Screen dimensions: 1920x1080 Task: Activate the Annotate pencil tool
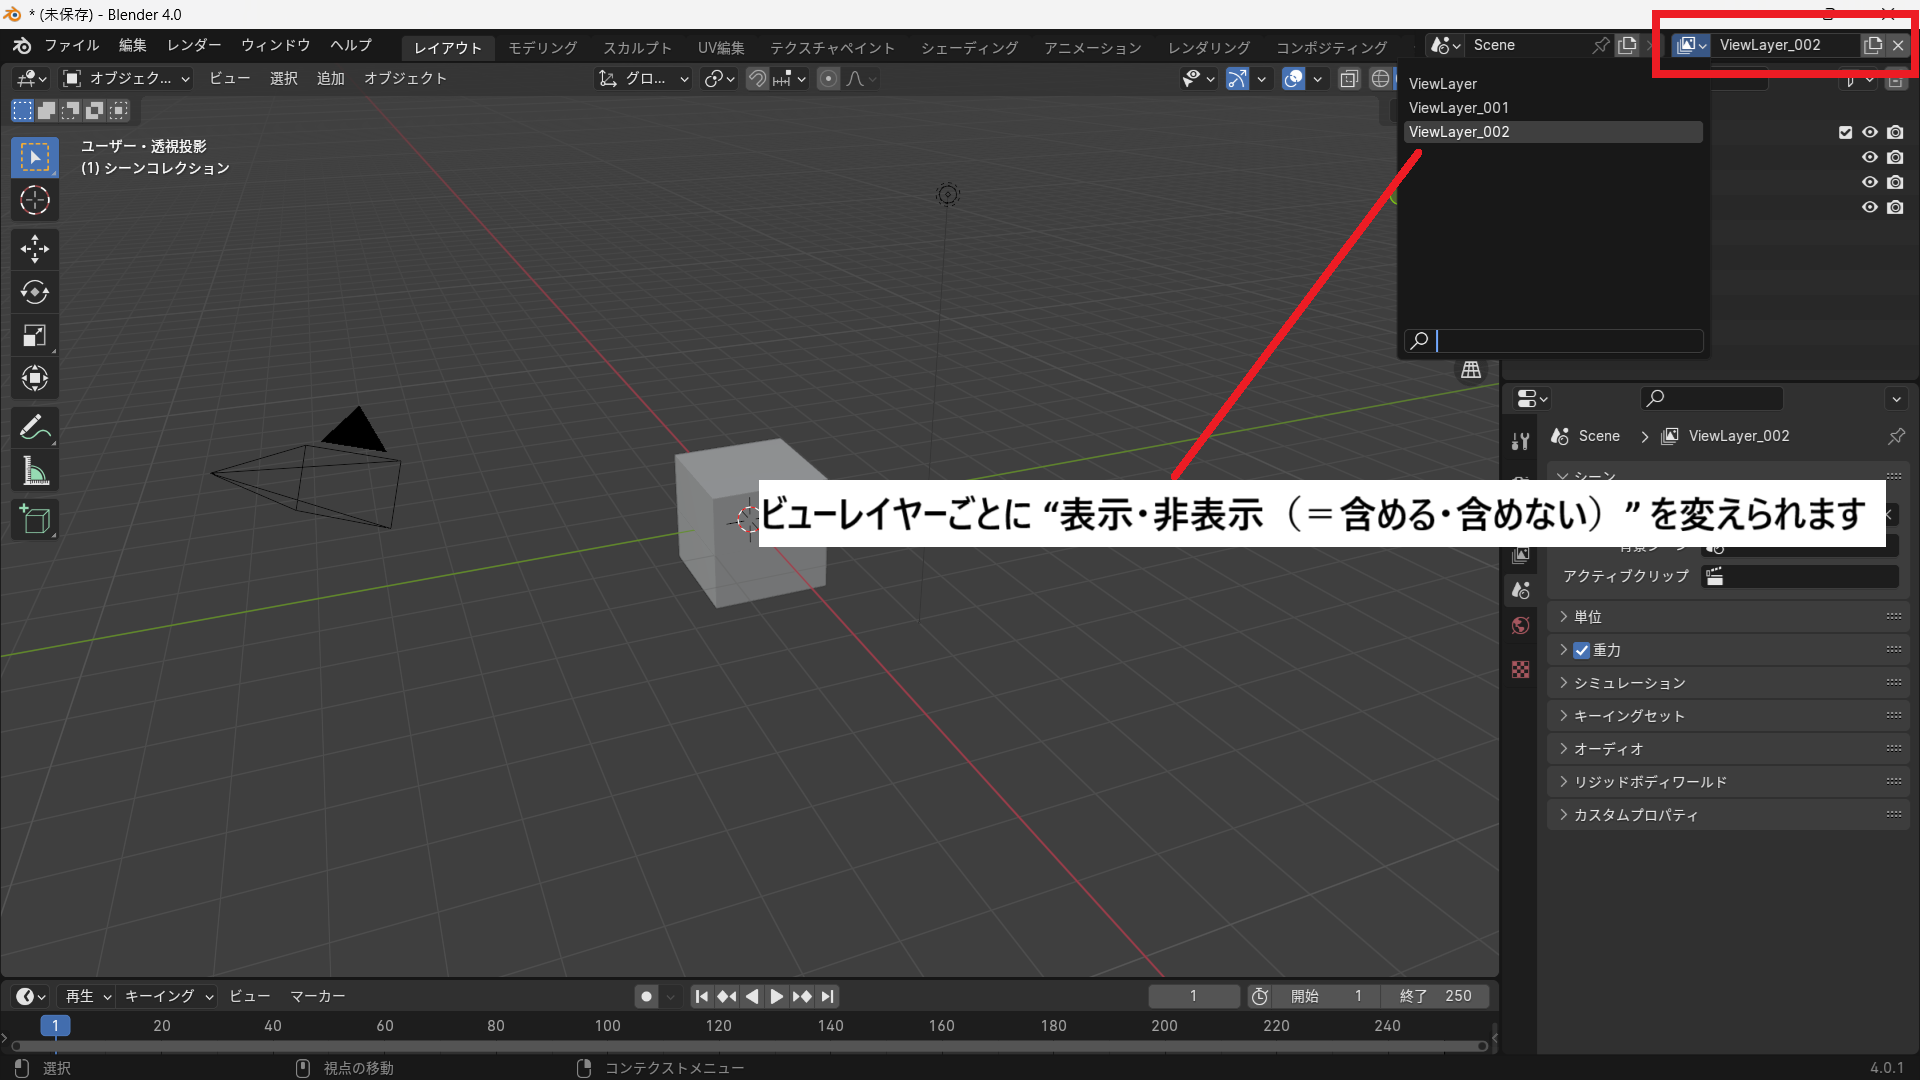(35, 428)
